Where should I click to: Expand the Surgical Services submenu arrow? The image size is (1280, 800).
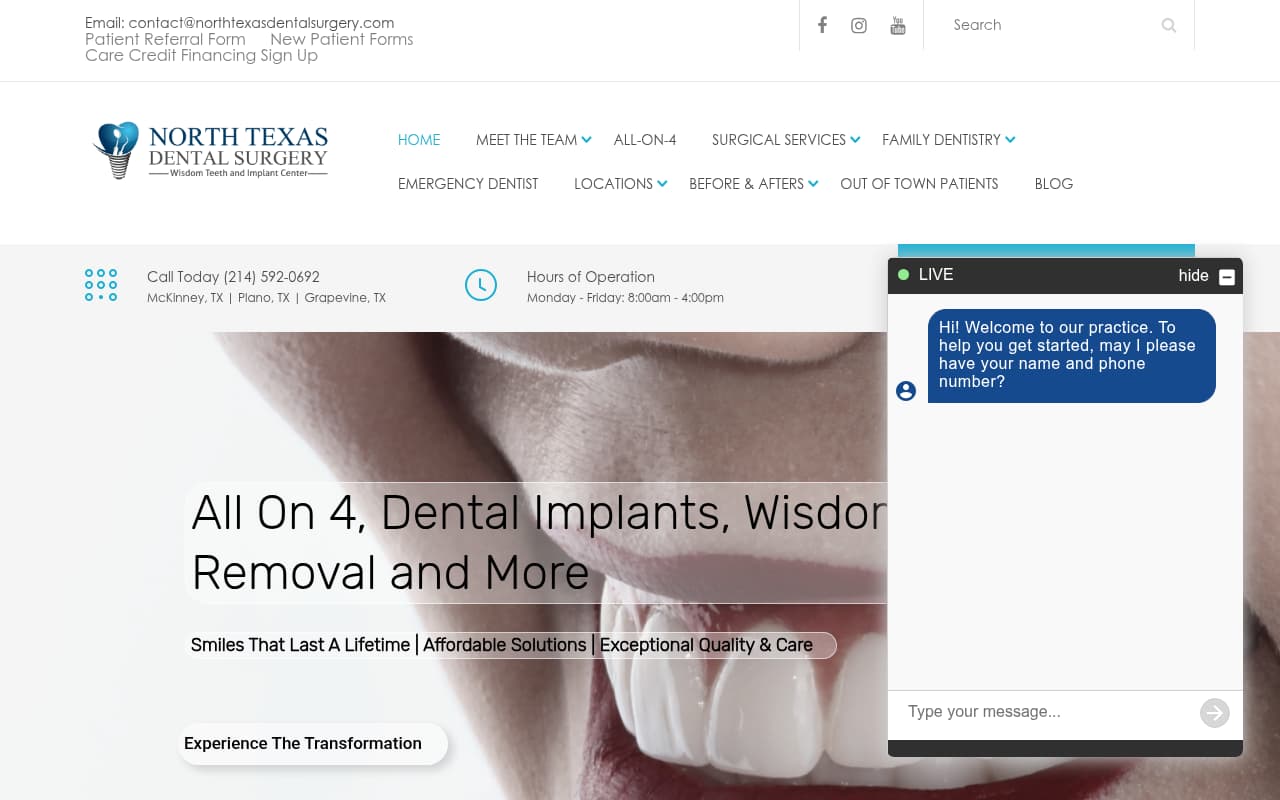[855, 140]
